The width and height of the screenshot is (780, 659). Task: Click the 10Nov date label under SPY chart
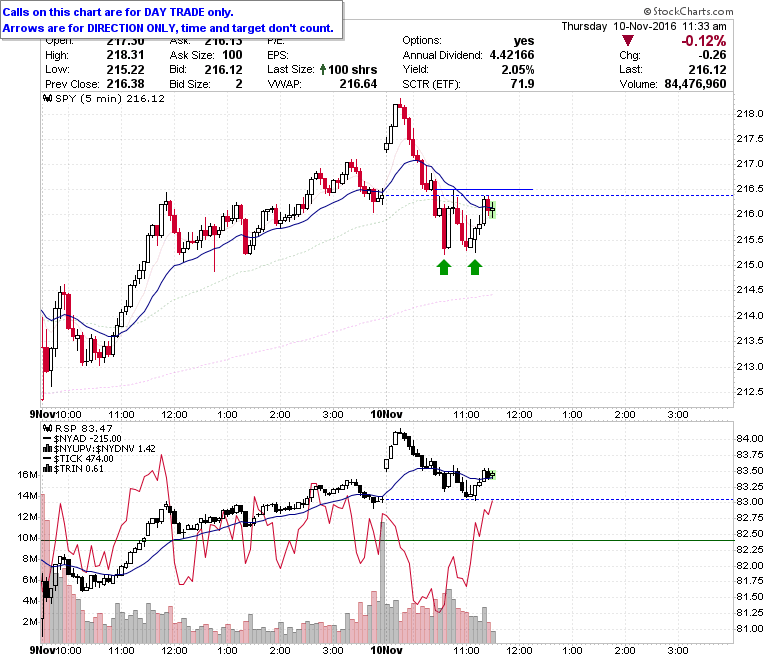(386, 414)
